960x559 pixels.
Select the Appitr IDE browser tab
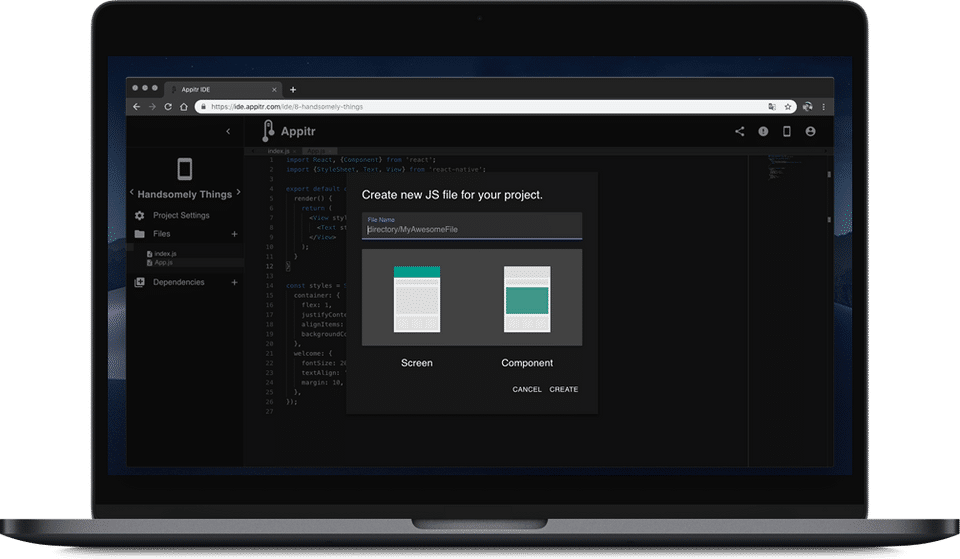223,89
